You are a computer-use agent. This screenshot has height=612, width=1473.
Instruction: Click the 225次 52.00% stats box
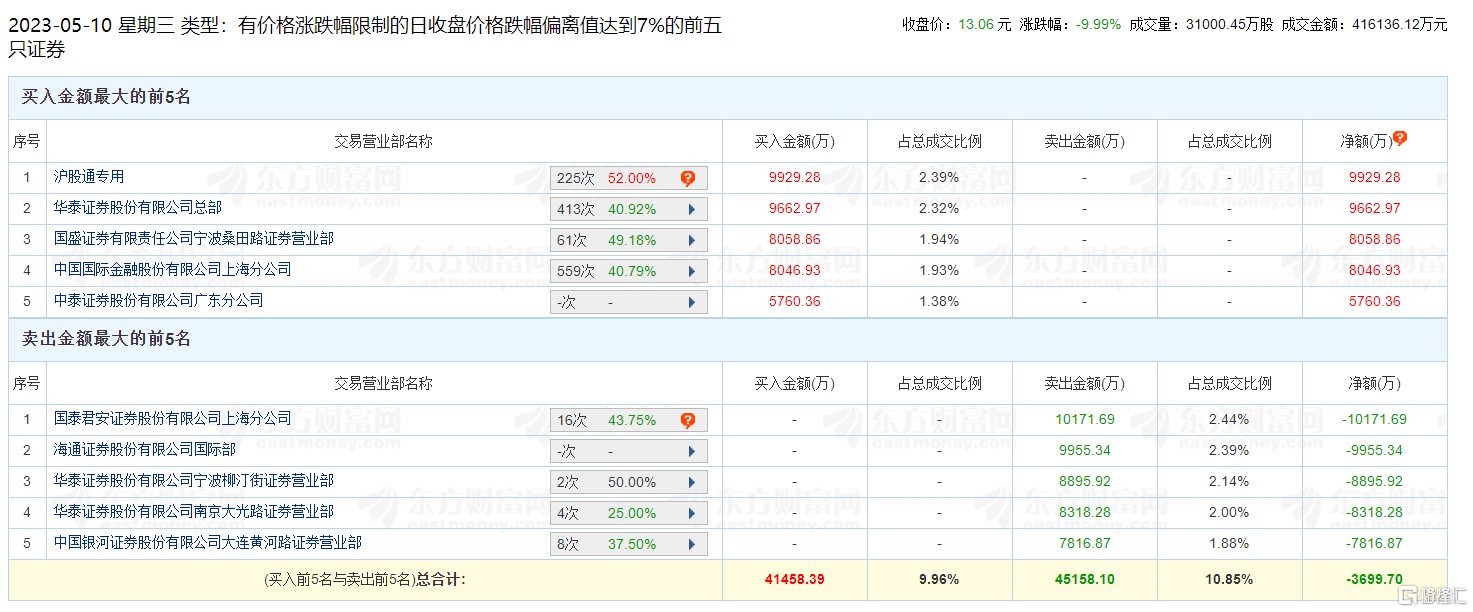629,179
